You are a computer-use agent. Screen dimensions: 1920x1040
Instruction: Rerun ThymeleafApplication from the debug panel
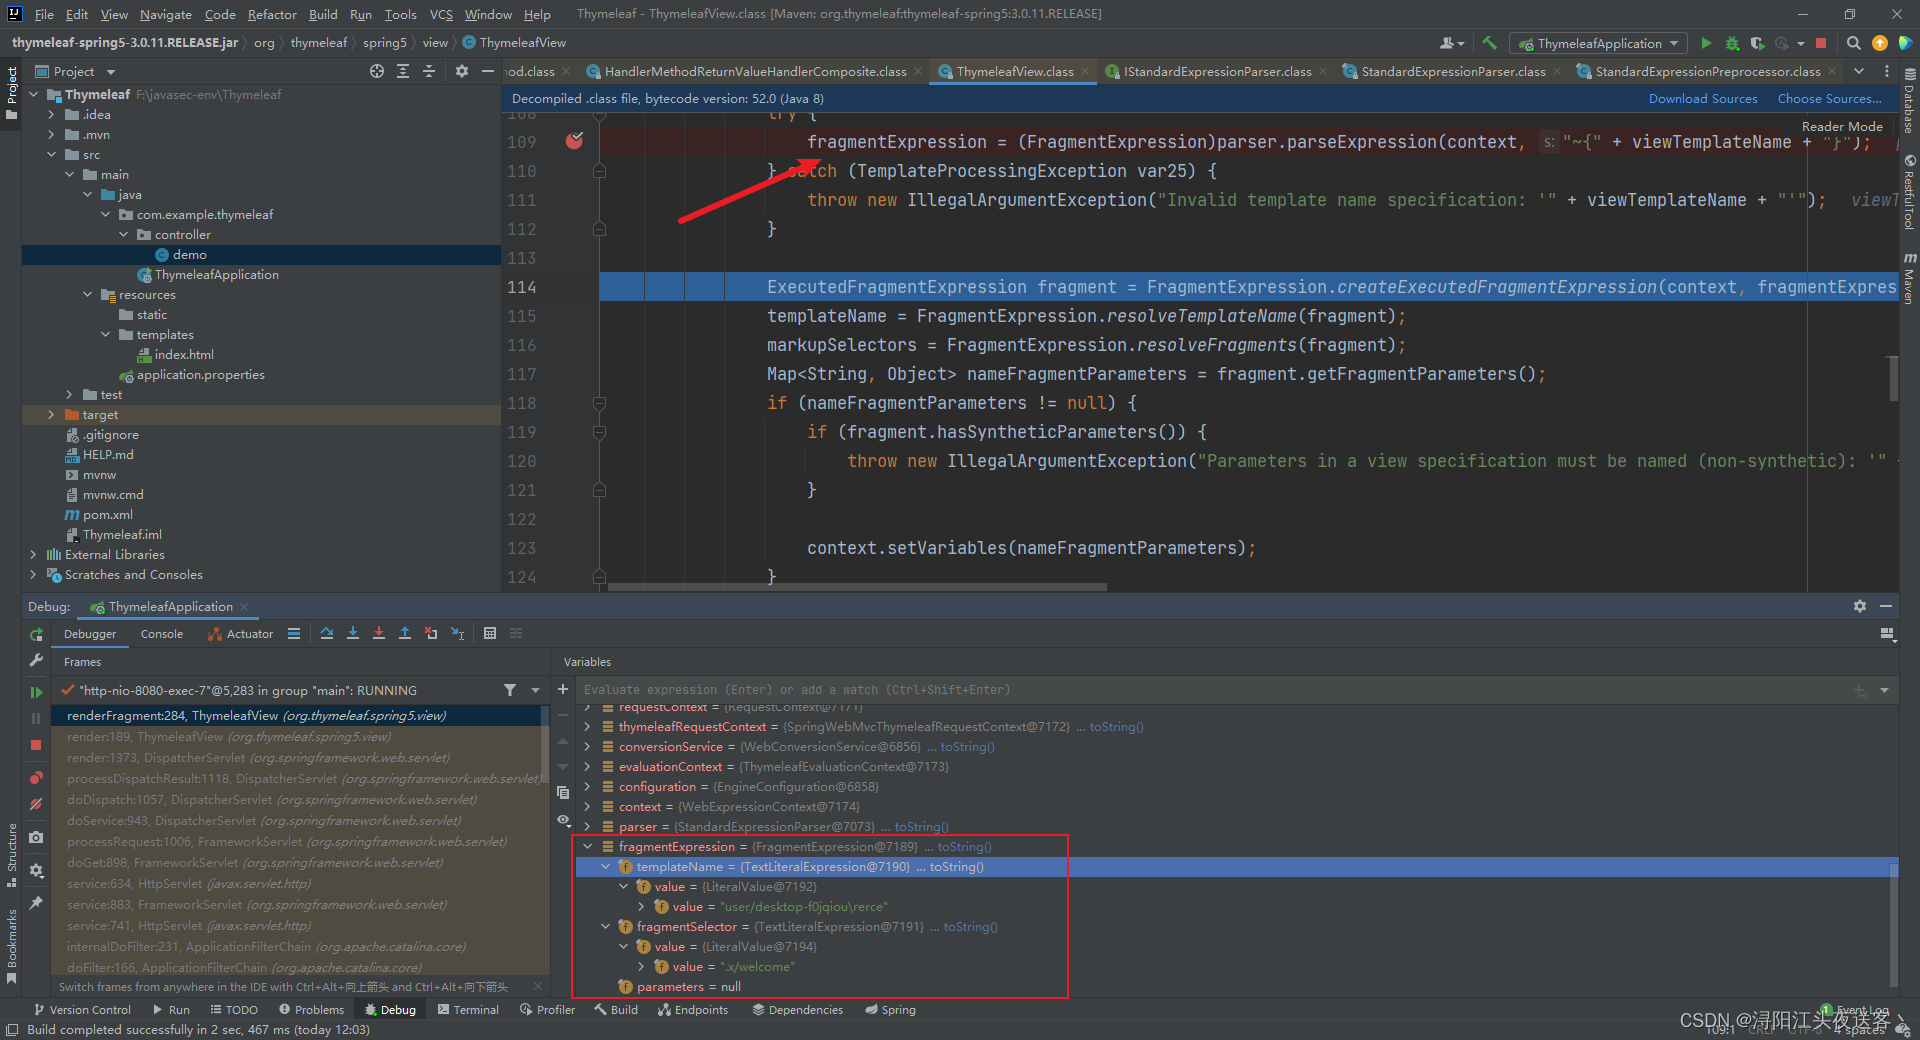click(x=36, y=634)
